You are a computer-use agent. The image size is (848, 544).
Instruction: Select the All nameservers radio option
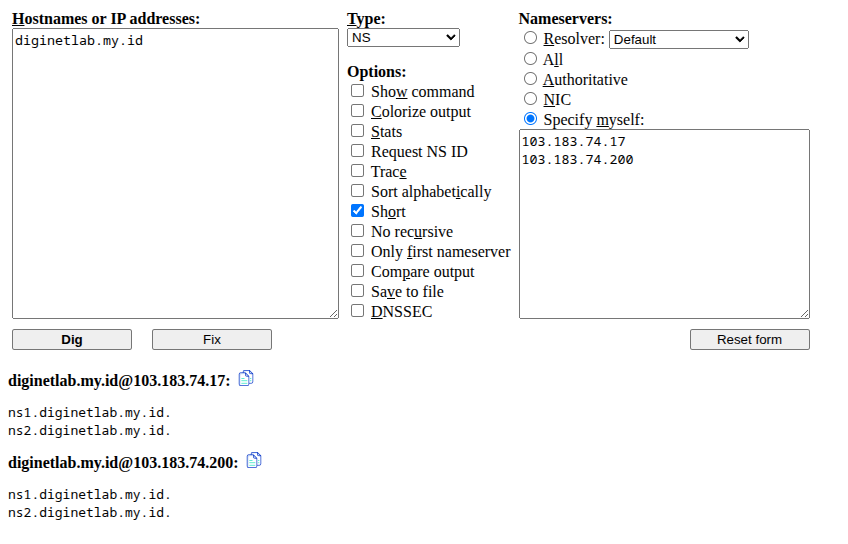click(x=531, y=59)
